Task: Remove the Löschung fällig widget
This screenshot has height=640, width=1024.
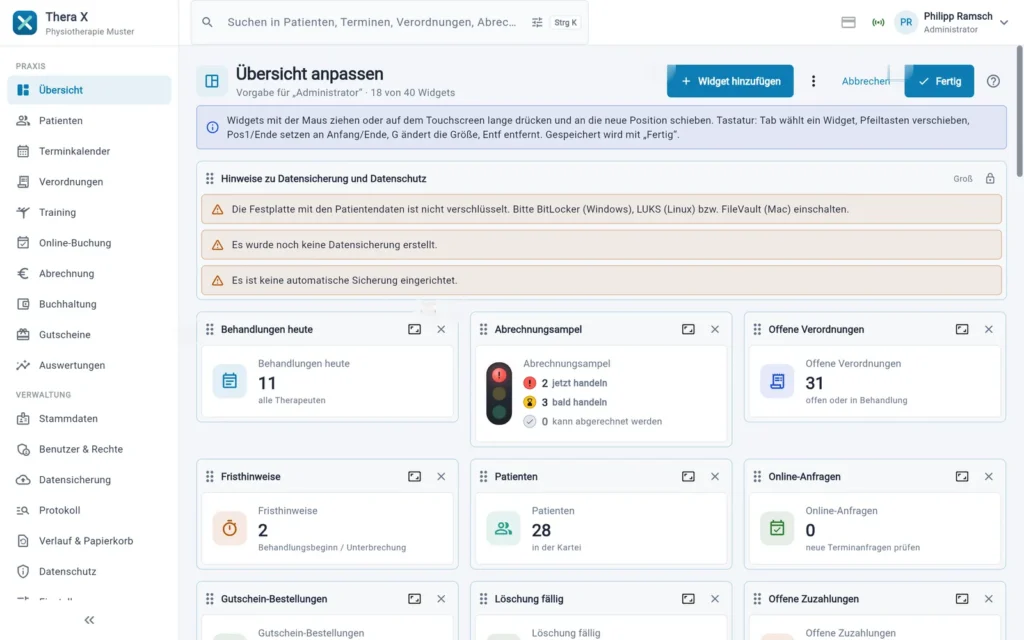Action: click(x=715, y=599)
